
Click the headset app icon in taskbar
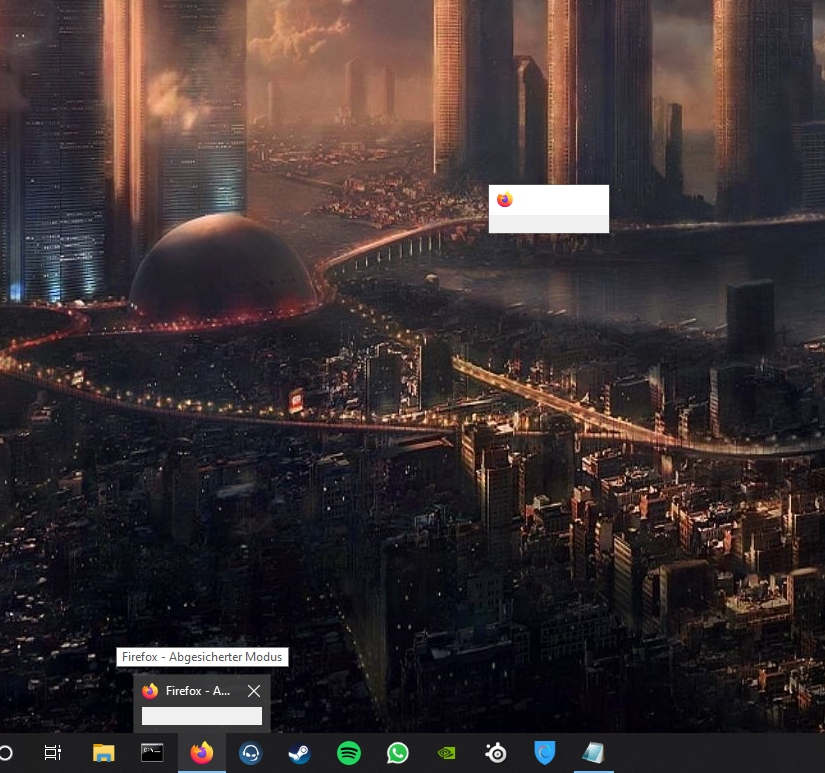(x=250, y=753)
